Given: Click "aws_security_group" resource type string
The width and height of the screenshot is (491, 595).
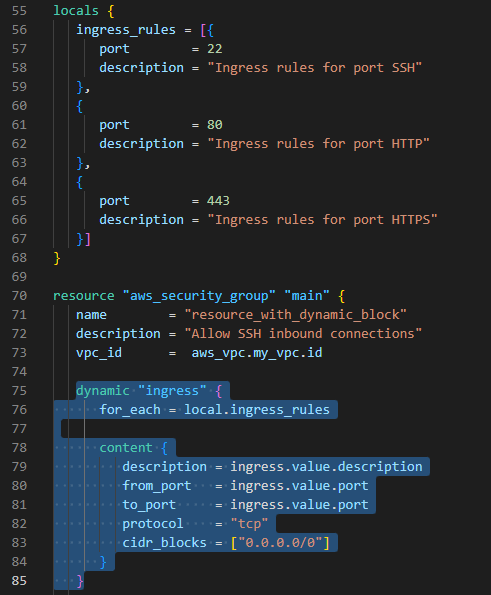Looking at the screenshot, I should pyautogui.click(x=199, y=296).
